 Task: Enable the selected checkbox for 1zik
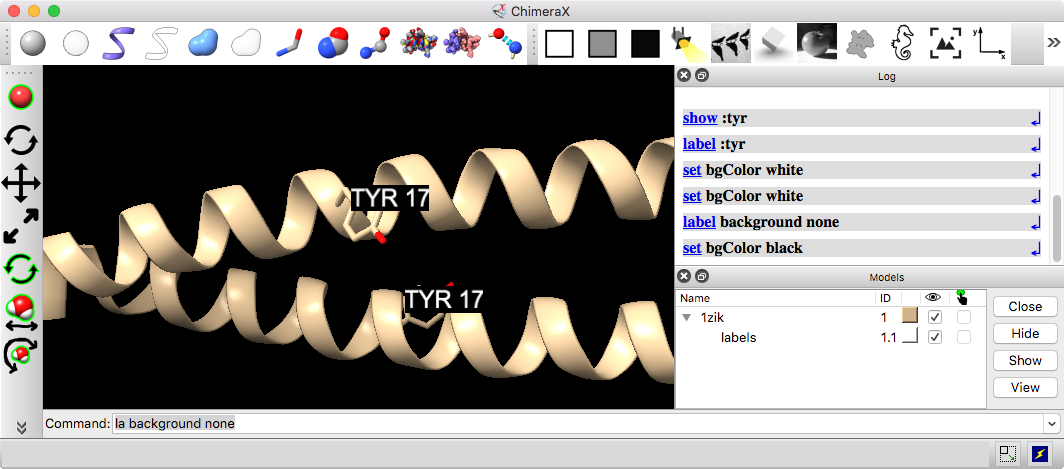[x=963, y=316]
